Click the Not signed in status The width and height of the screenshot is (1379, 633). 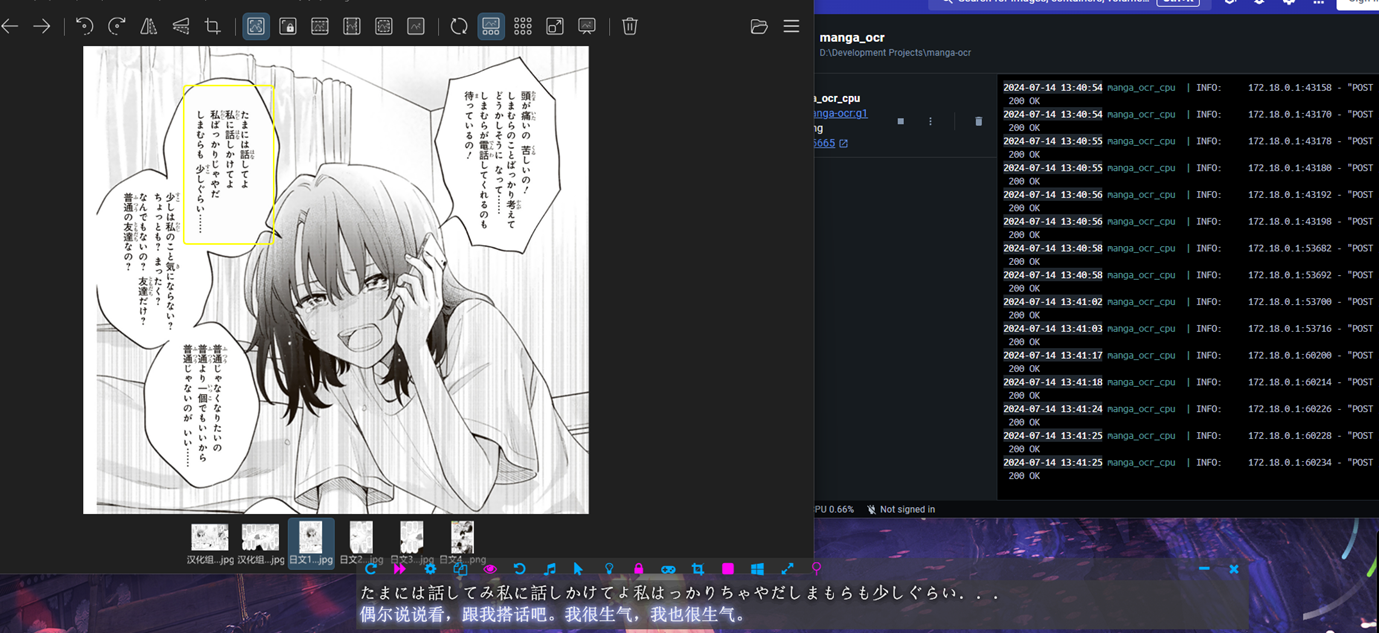tap(901, 509)
